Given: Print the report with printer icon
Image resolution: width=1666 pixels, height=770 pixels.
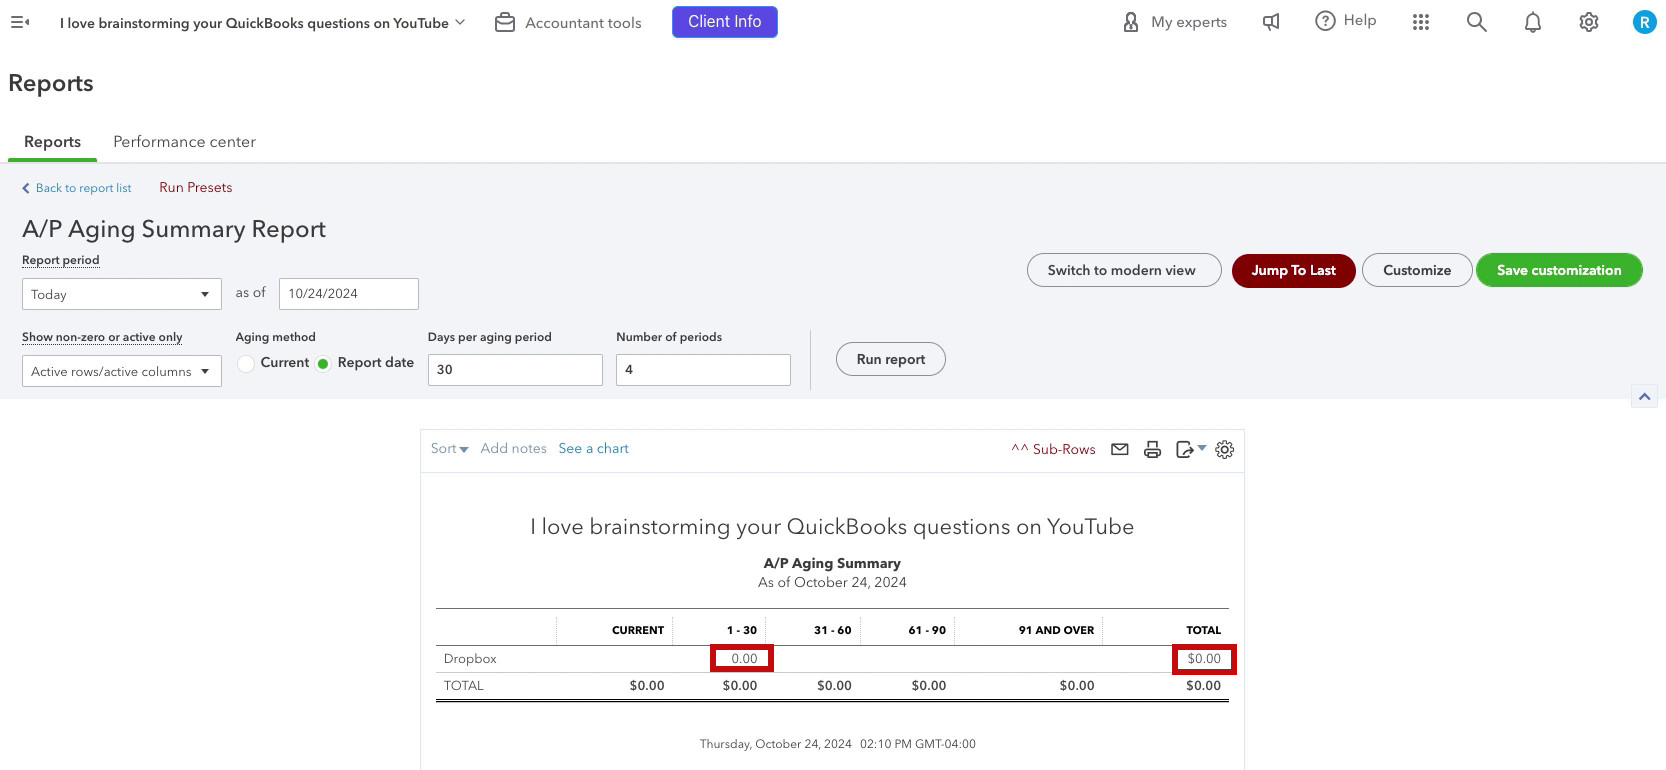Looking at the screenshot, I should tap(1152, 449).
